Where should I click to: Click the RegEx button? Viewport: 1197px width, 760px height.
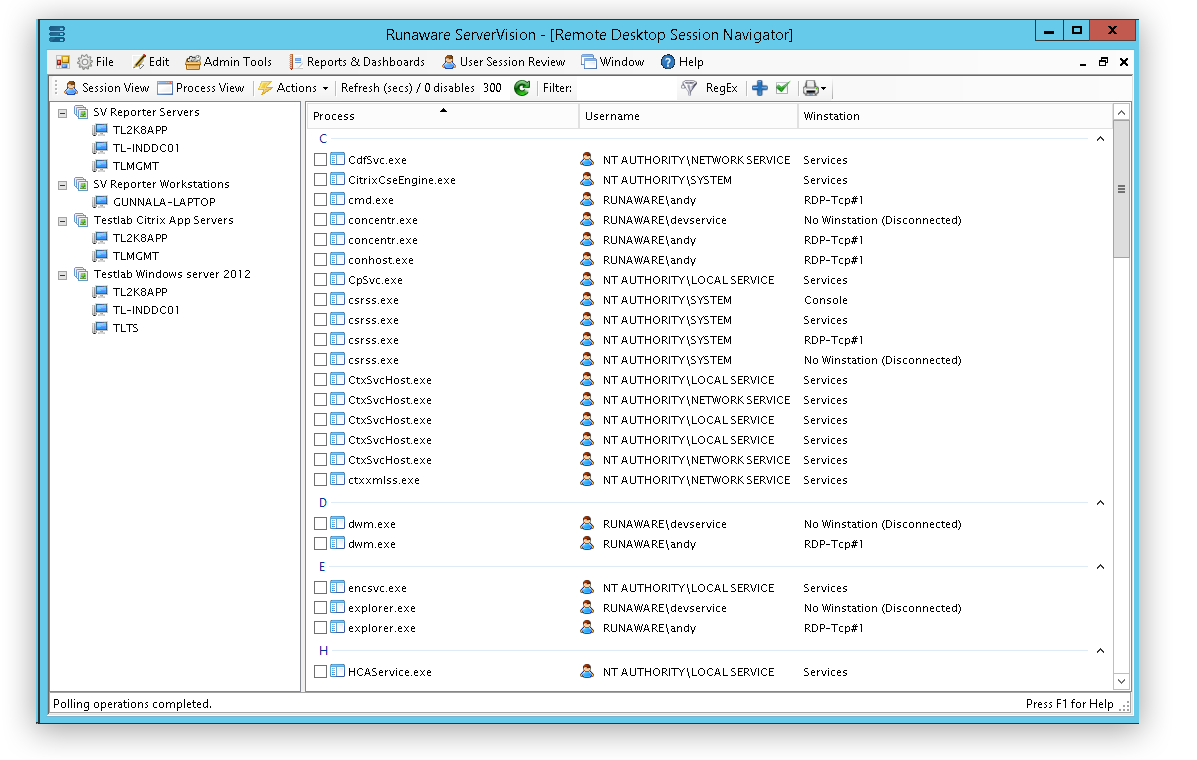(721, 89)
